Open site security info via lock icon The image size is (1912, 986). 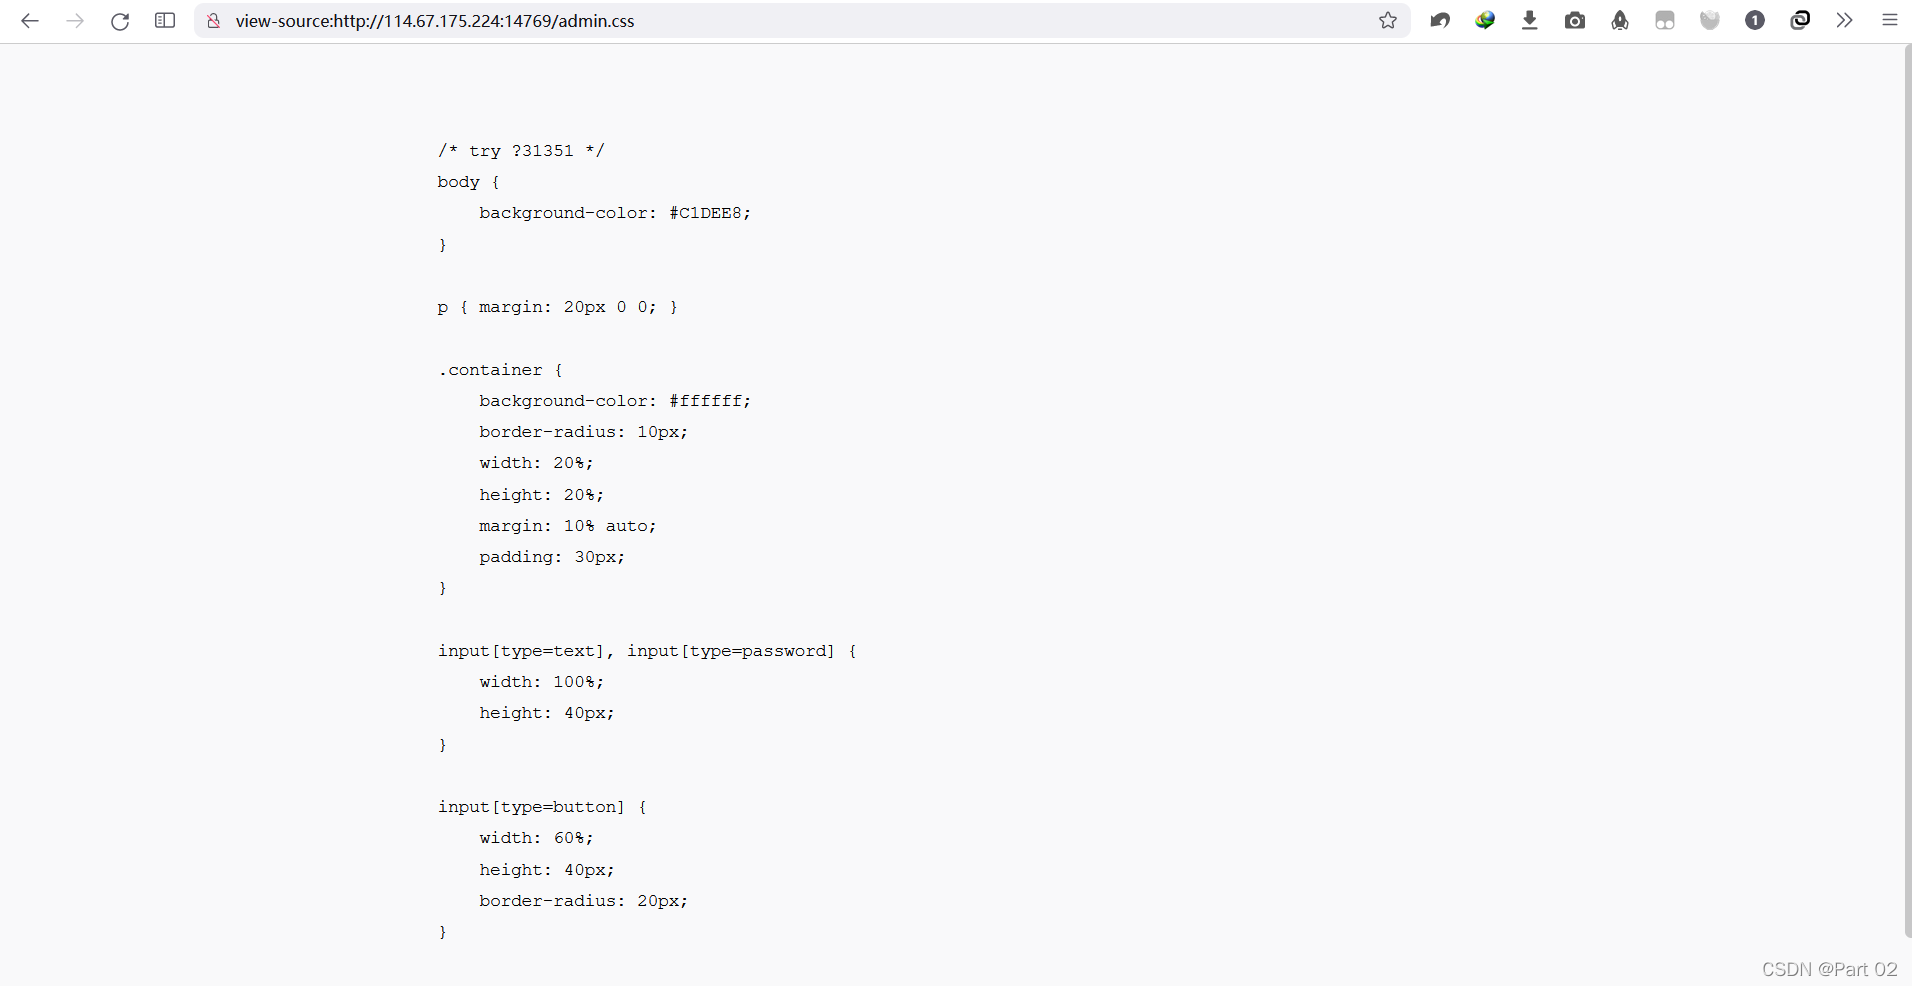pyautogui.click(x=213, y=21)
